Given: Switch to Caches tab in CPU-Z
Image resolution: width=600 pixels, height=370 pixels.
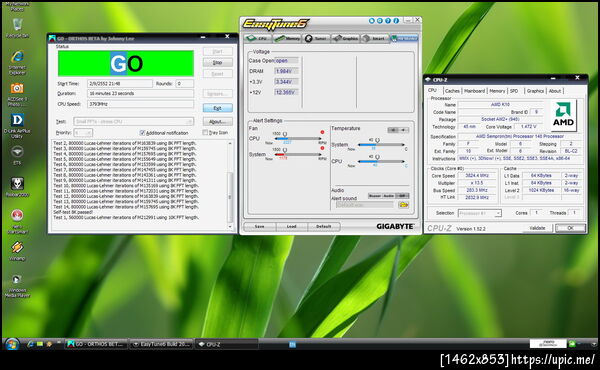Looking at the screenshot, I should pyautogui.click(x=452, y=91).
